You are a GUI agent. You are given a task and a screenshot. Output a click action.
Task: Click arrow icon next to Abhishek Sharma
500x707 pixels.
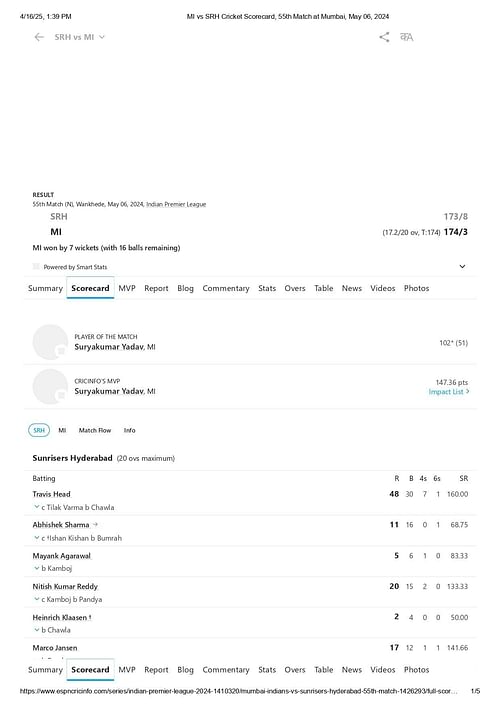click(x=95, y=524)
